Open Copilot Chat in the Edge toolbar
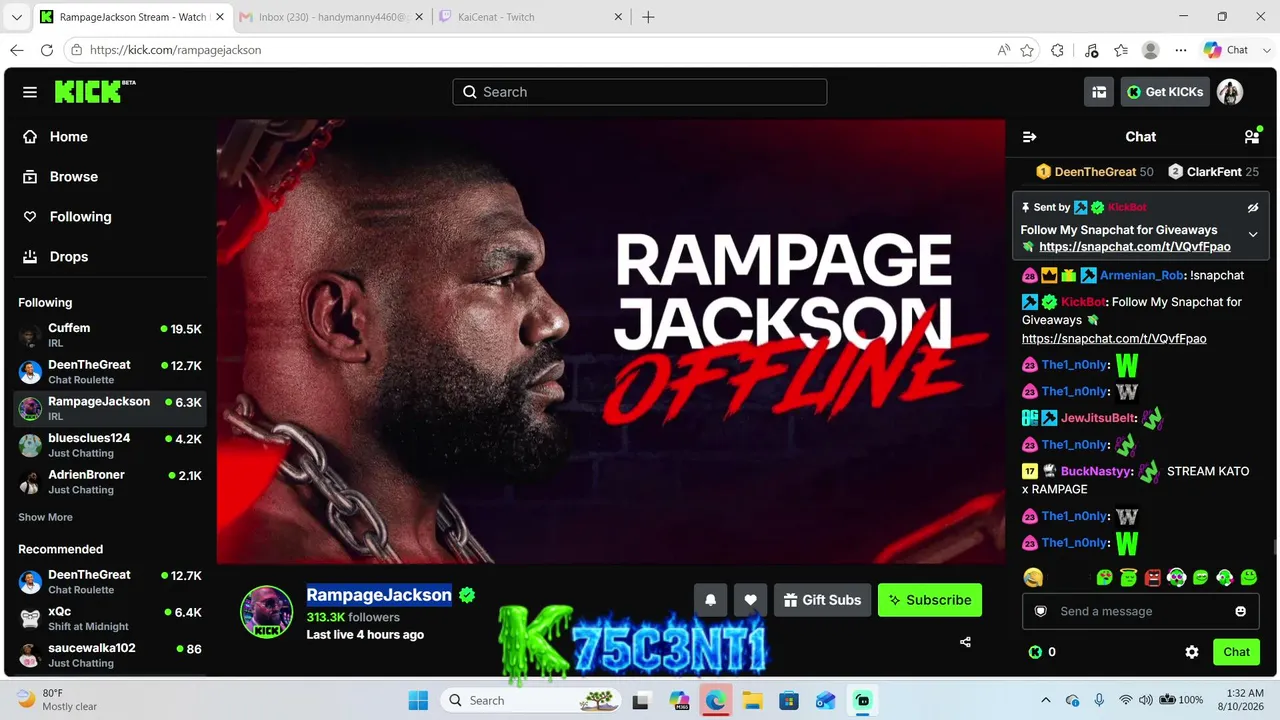The image size is (1280, 720). (x=1226, y=50)
